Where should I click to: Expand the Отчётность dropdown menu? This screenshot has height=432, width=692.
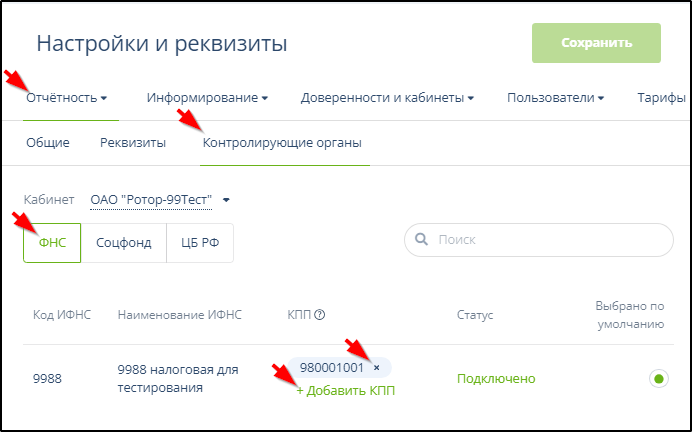tap(66, 98)
